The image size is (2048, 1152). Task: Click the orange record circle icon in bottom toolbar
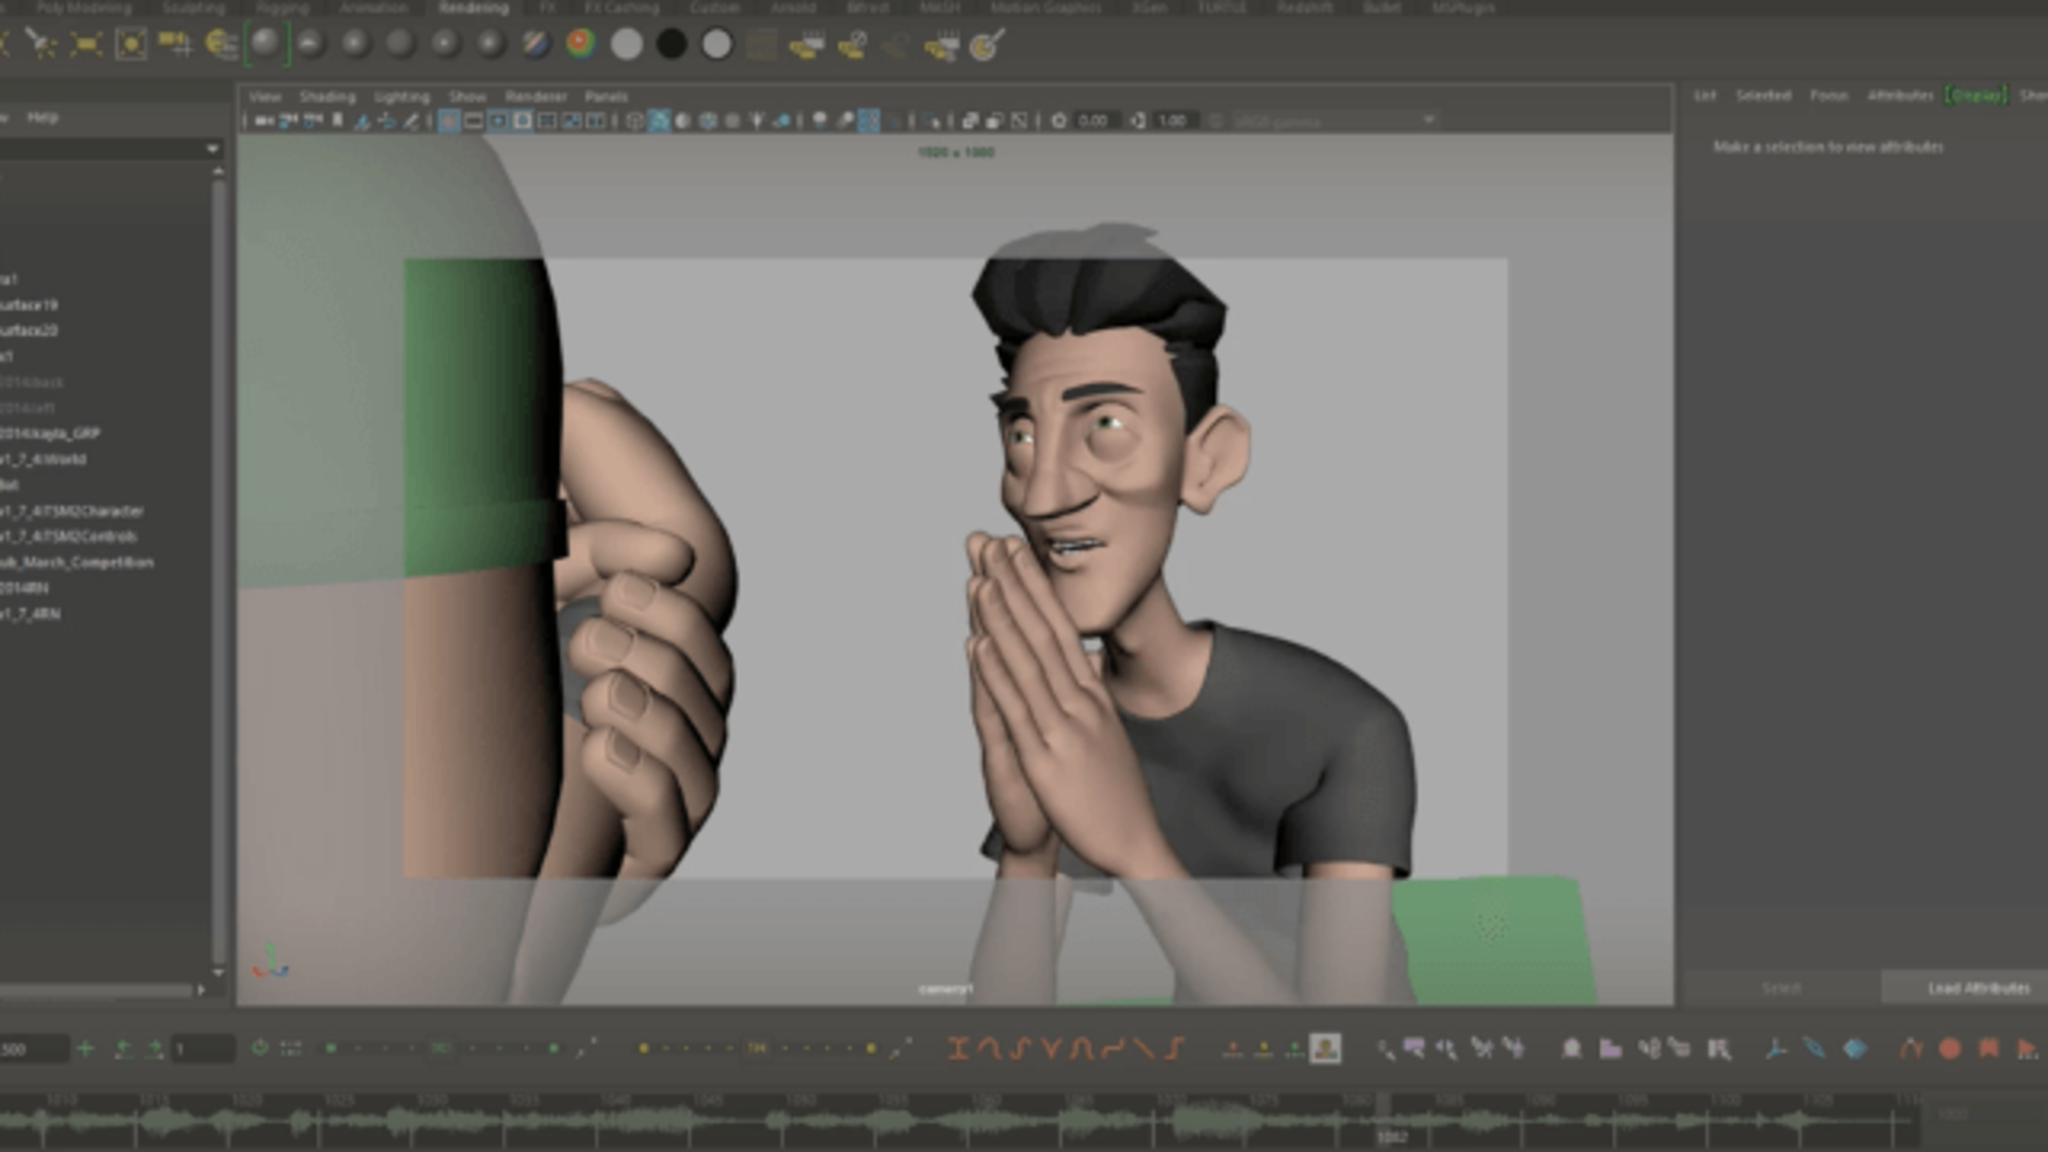1949,1048
